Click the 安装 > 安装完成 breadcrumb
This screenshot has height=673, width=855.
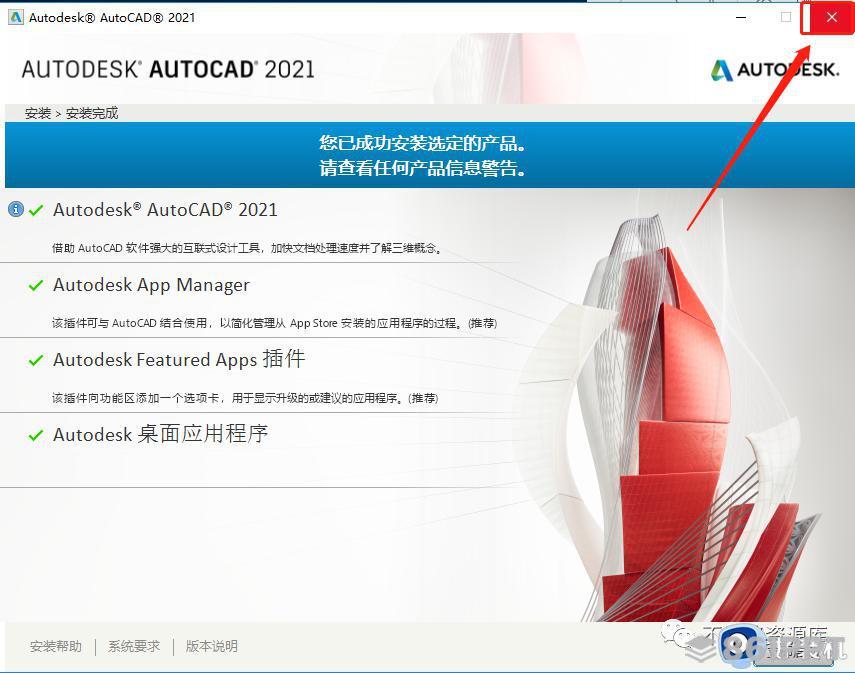[71, 113]
